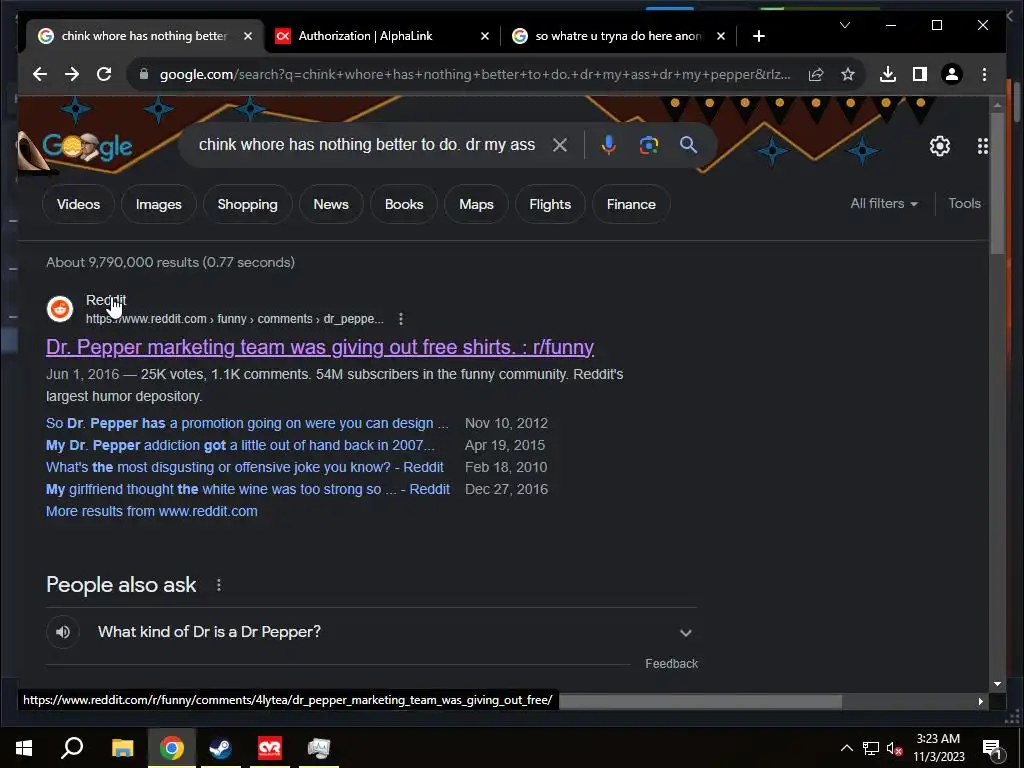Image resolution: width=1024 pixels, height=768 pixels.
Task: Expand 'What kind of Dr is a Dr Pepper?'
Action: [x=371, y=632]
